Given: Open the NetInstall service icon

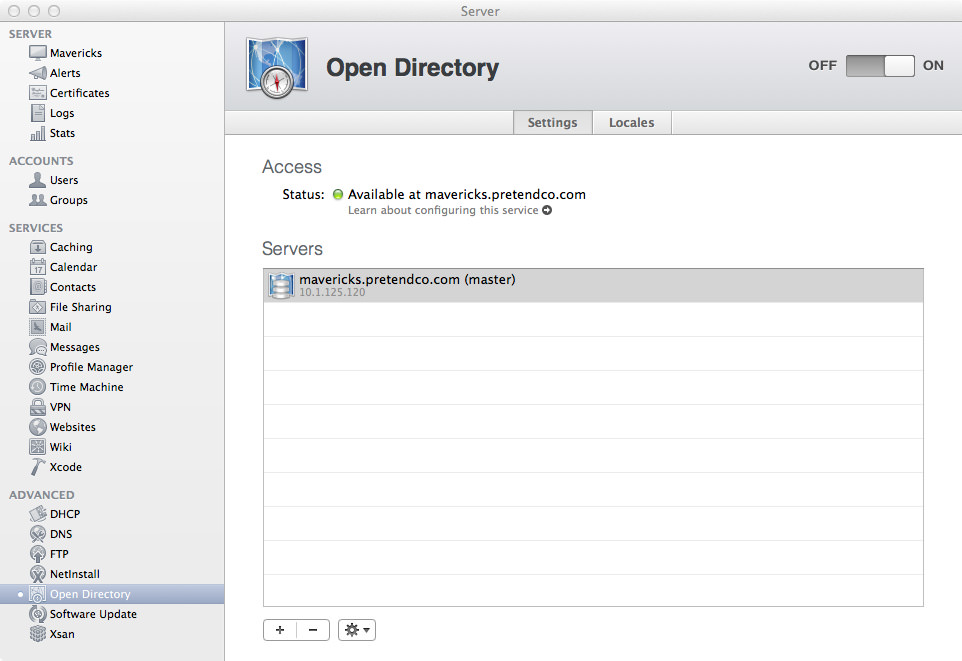Looking at the screenshot, I should click(37, 574).
